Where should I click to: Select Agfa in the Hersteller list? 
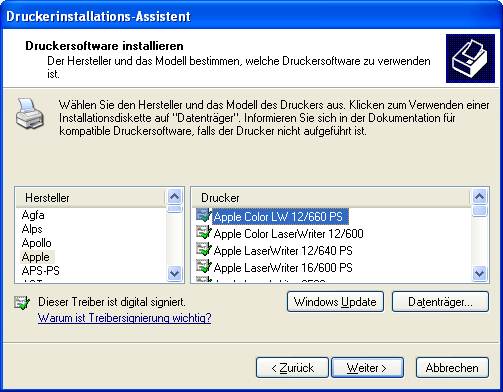click(33, 215)
